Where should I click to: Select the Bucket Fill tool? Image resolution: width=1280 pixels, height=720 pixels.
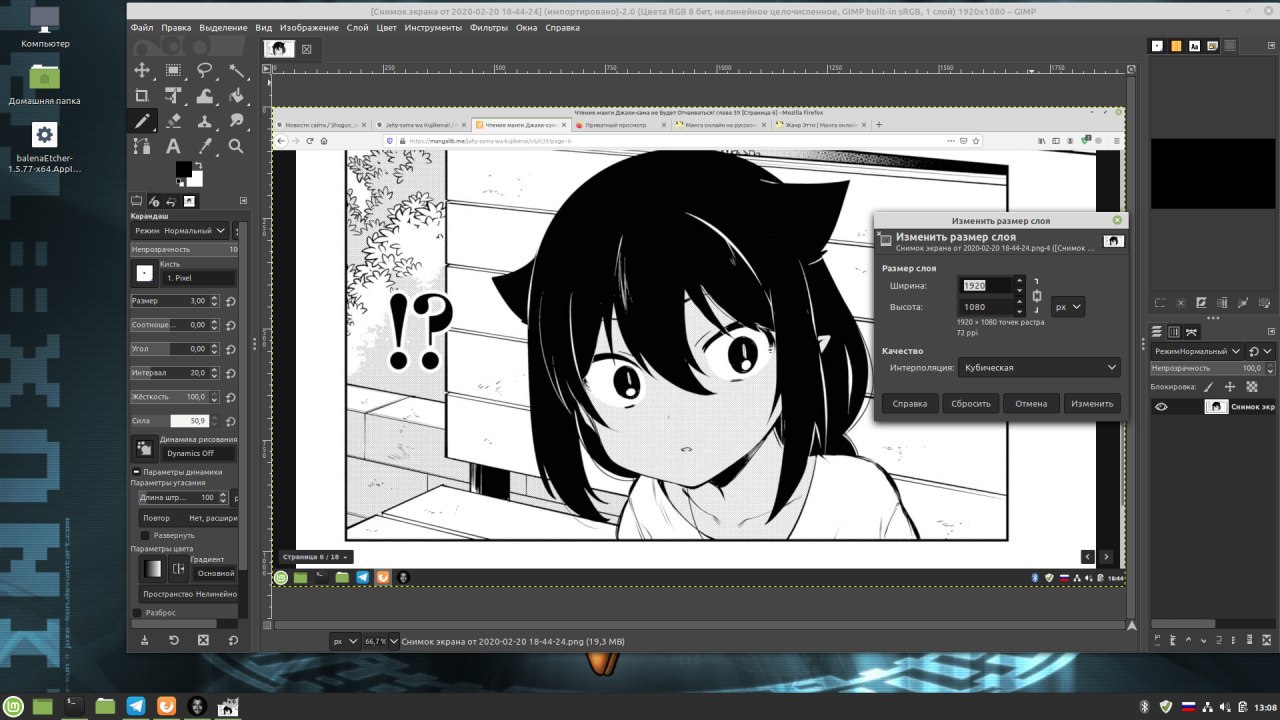(x=237, y=96)
